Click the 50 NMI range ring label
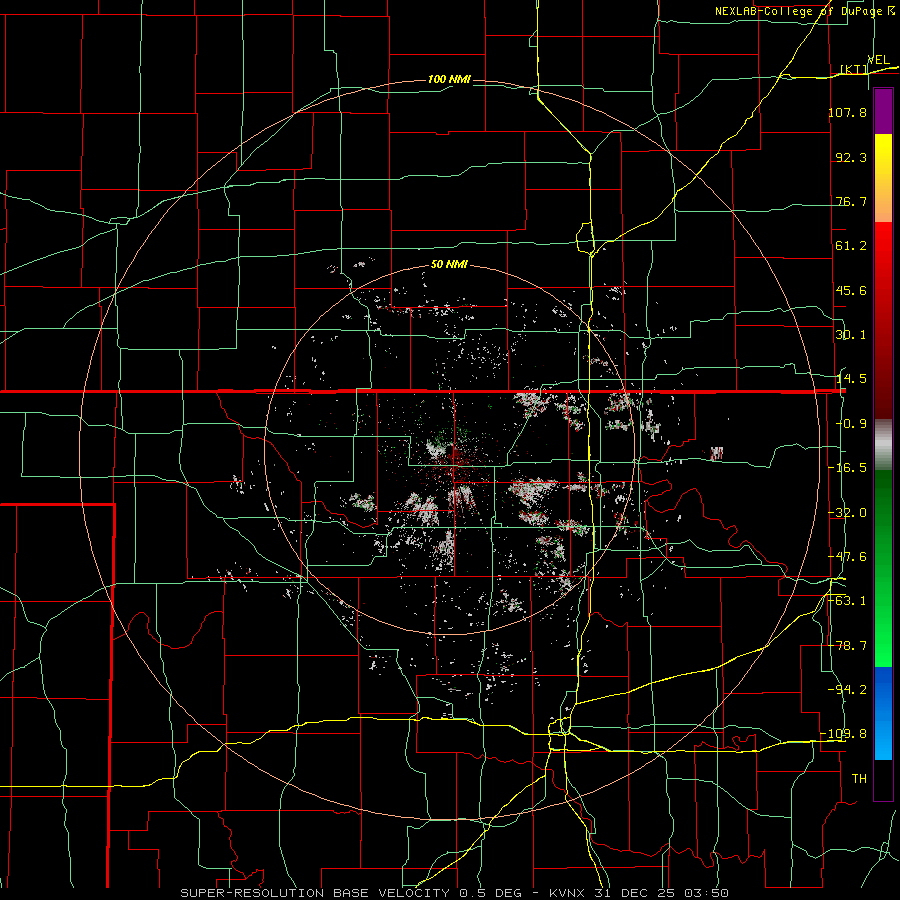The width and height of the screenshot is (900, 900). click(449, 265)
